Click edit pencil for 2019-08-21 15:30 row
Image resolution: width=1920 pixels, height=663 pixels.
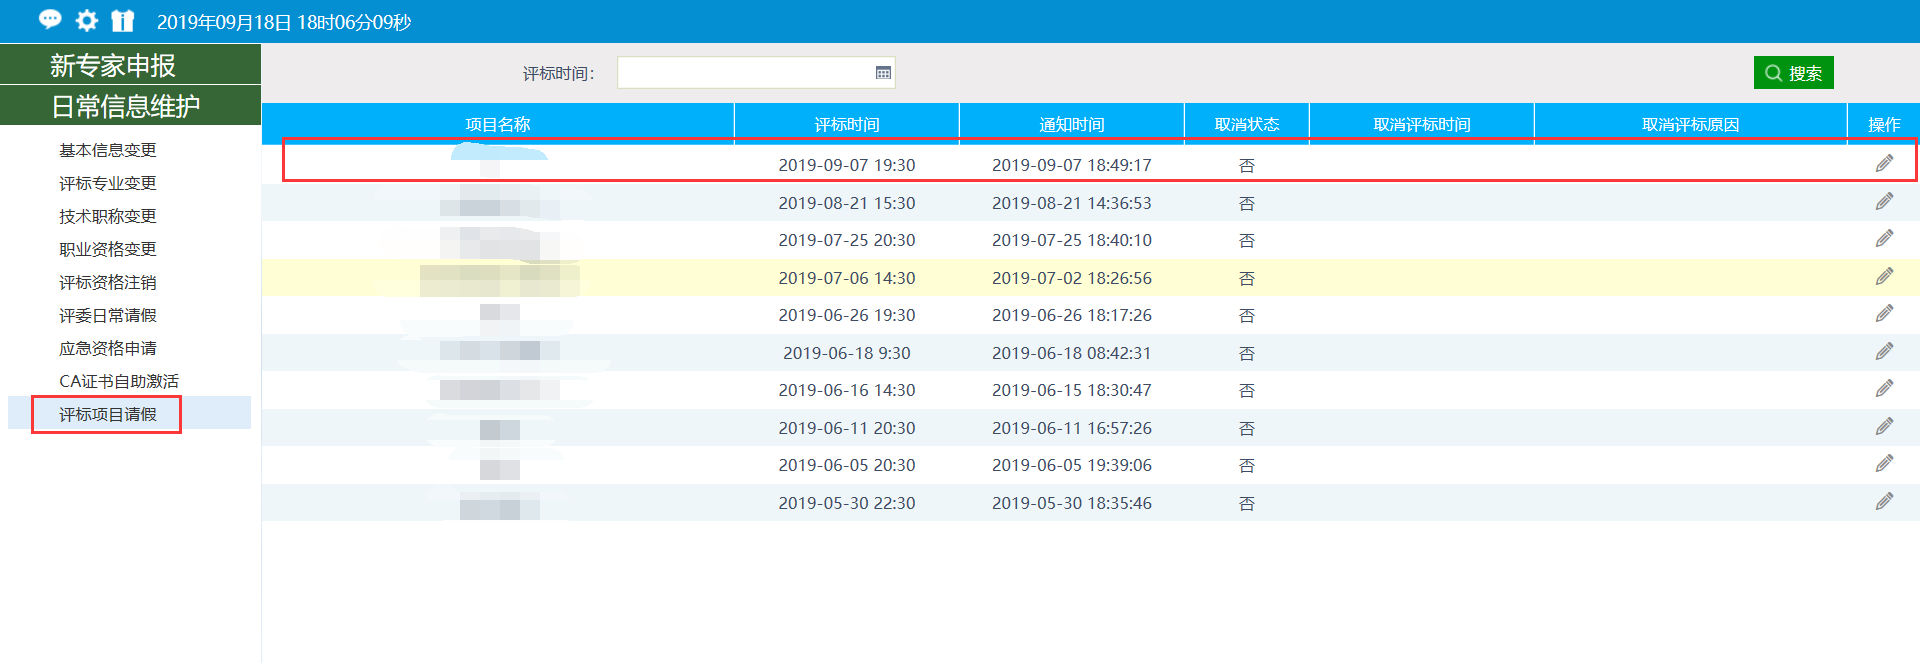[1884, 202]
